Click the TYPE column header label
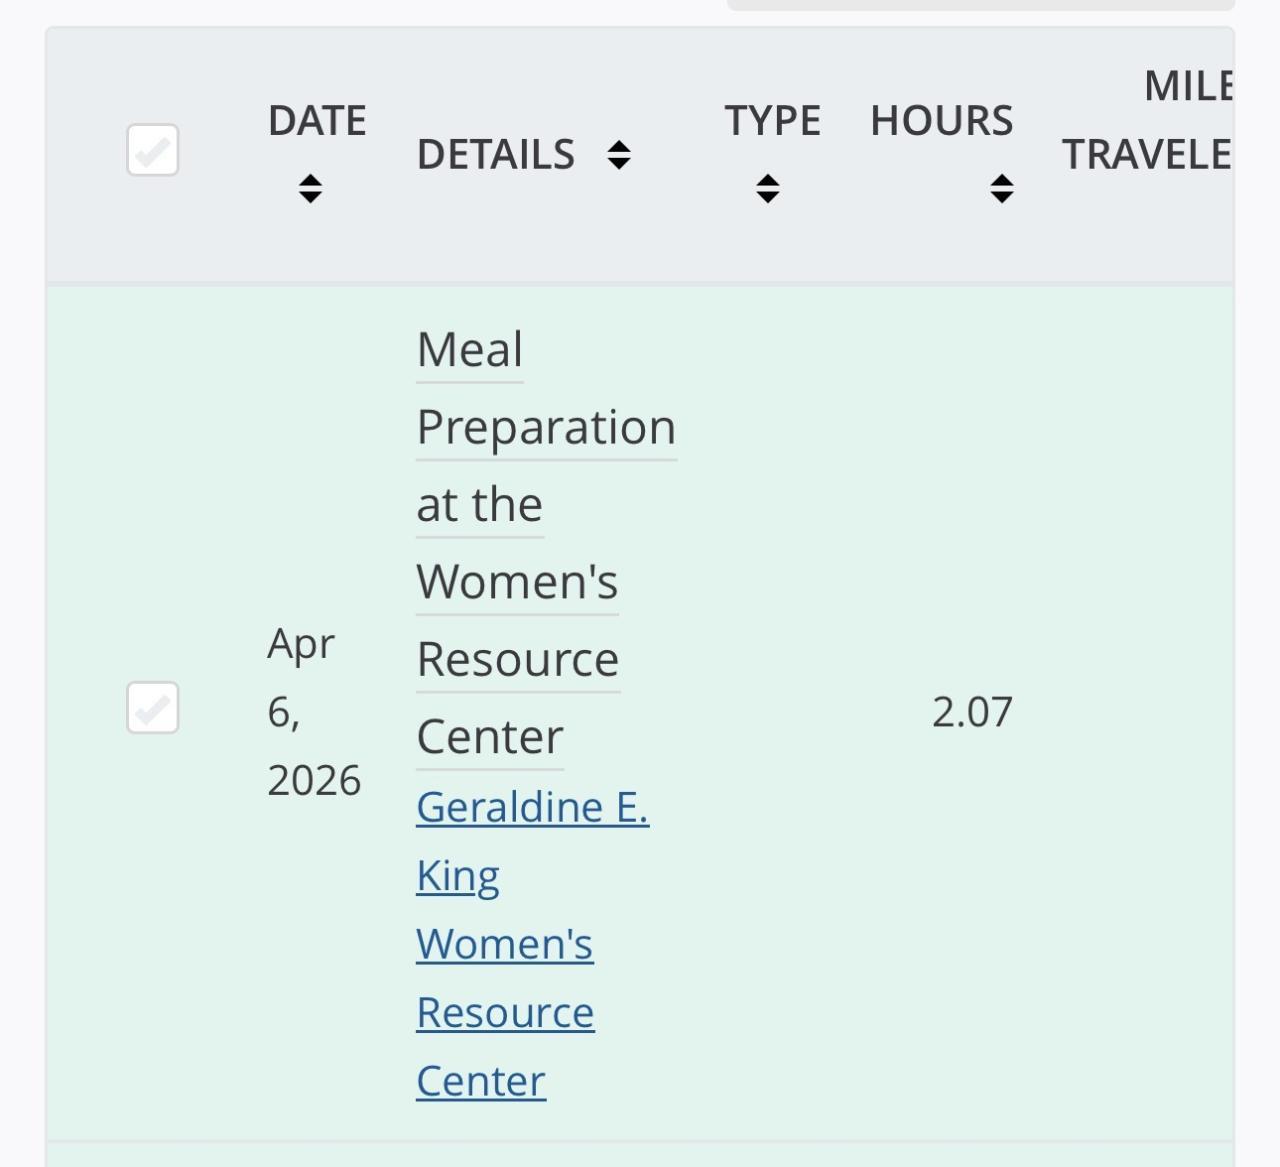Image resolution: width=1280 pixels, height=1167 pixels. (x=772, y=121)
